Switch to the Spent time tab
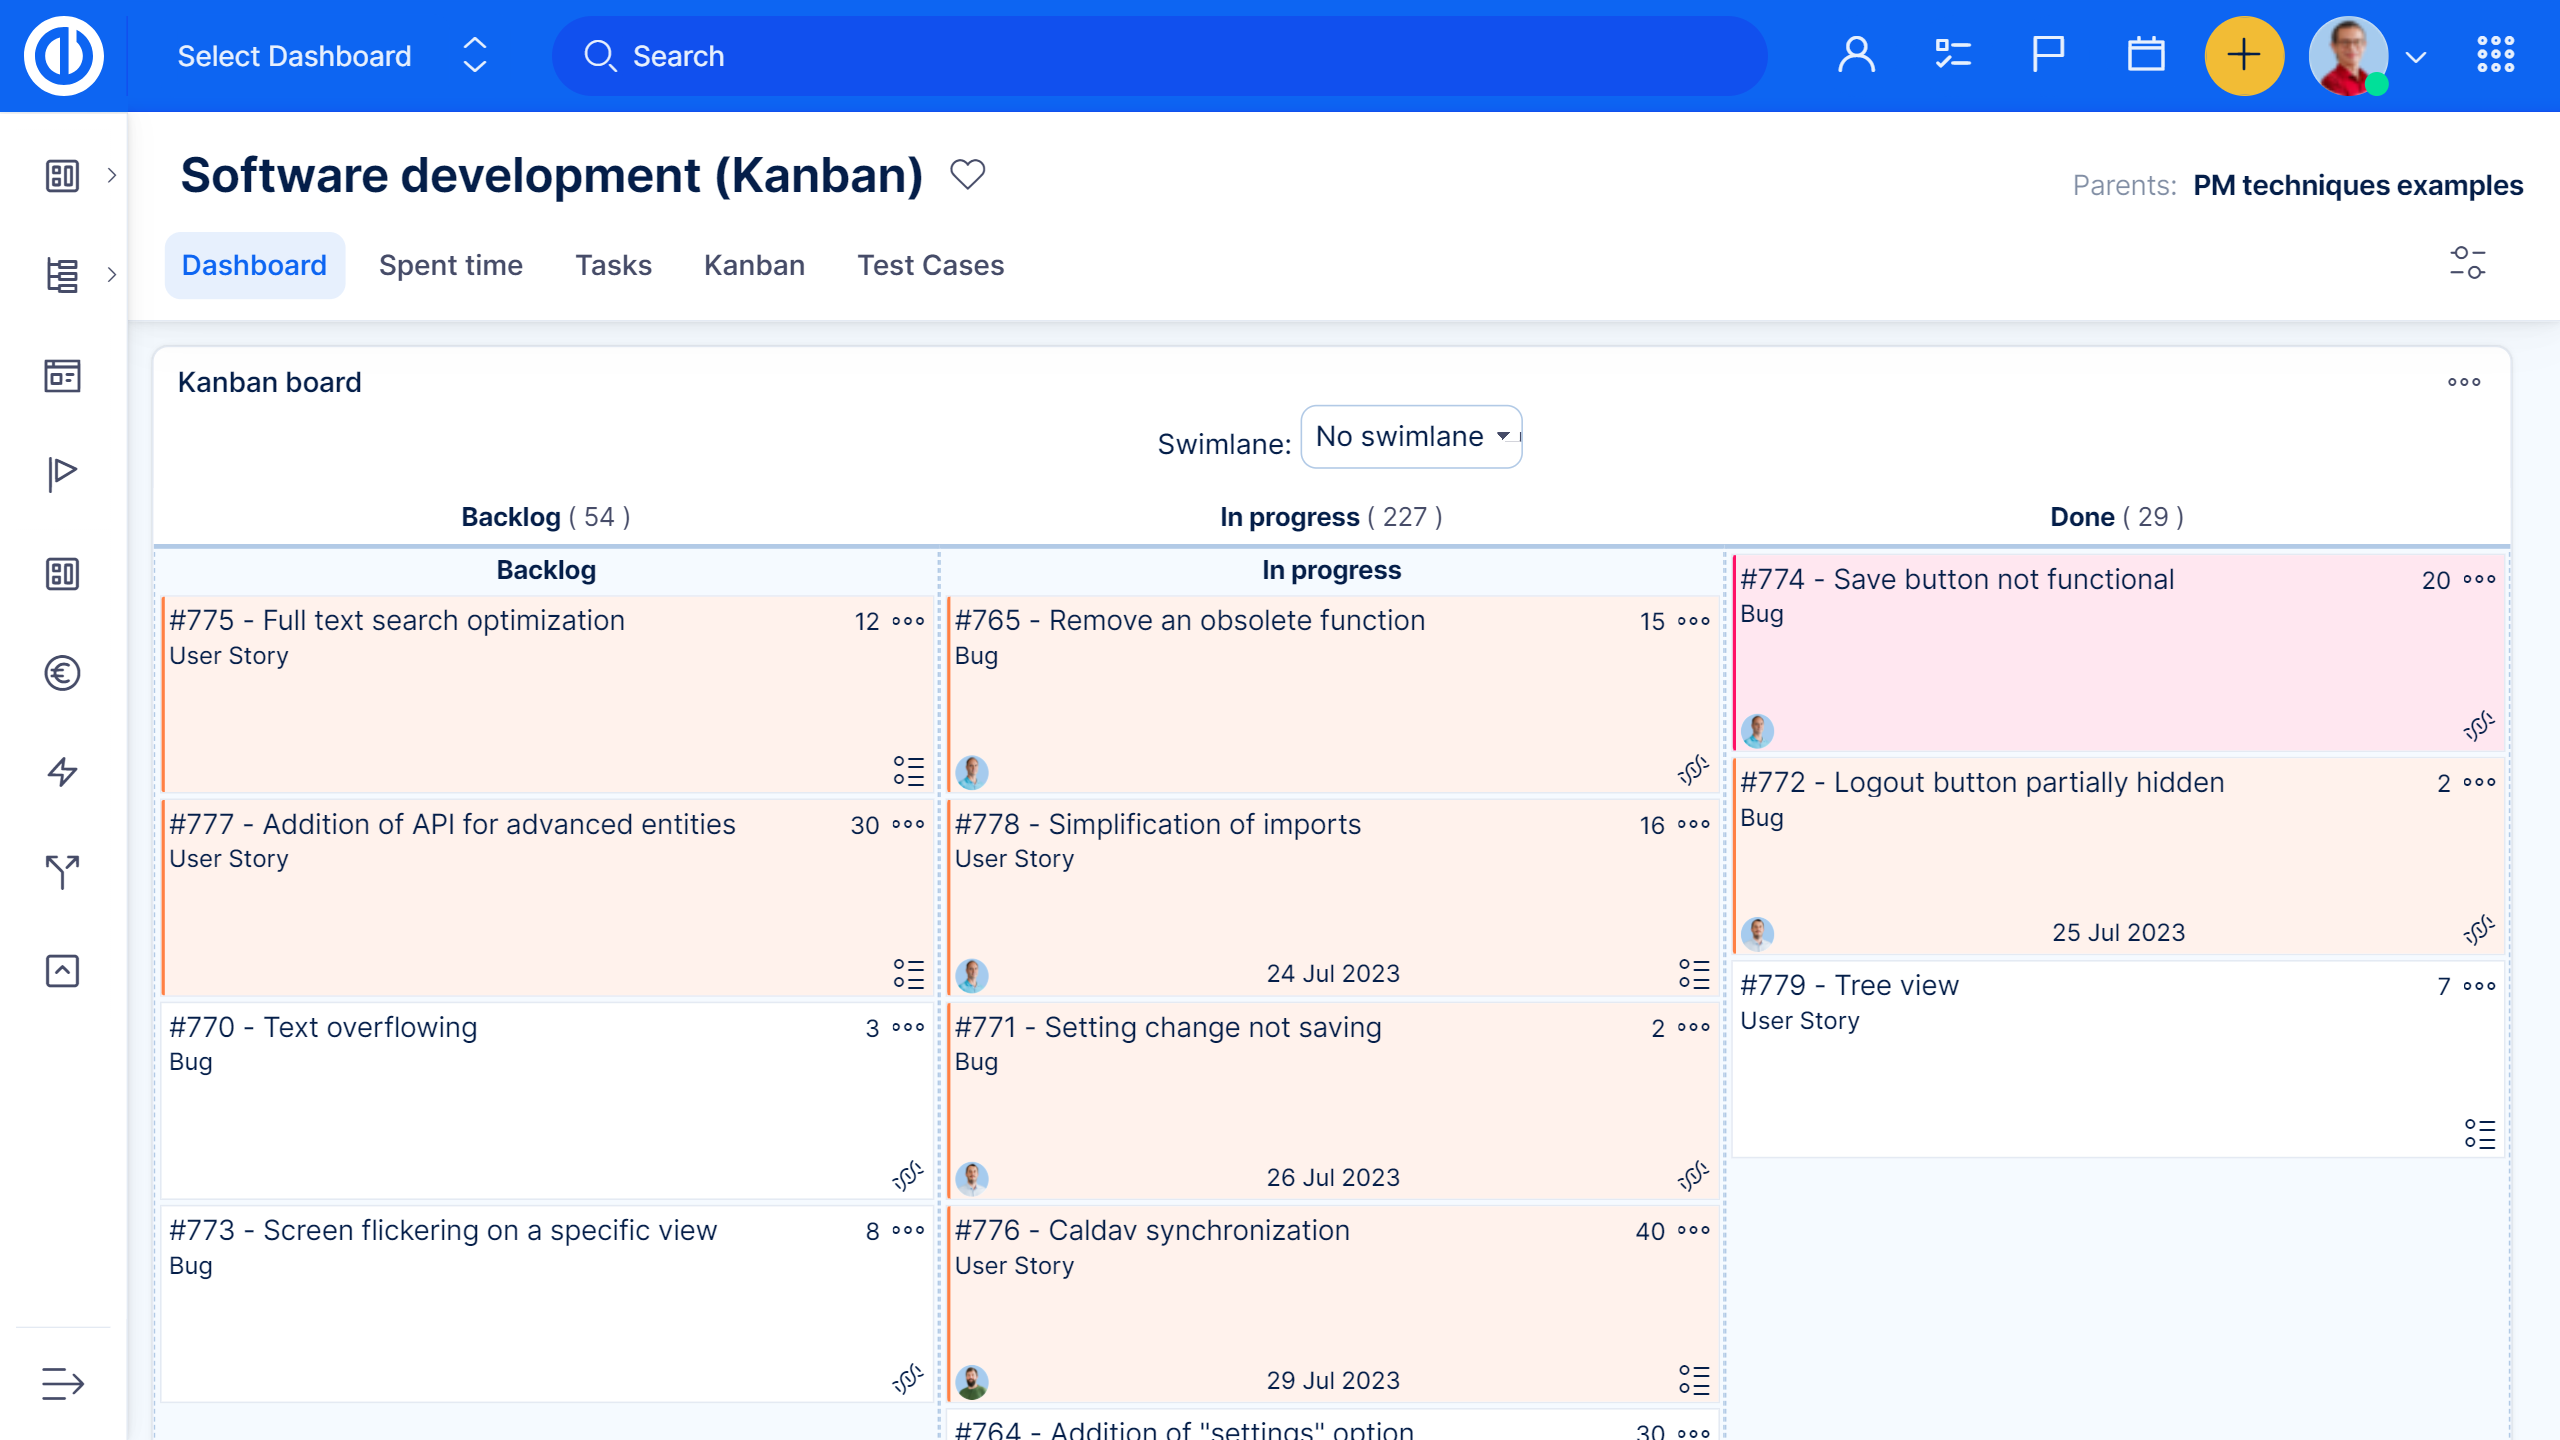This screenshot has height=1440, width=2560. (450, 265)
